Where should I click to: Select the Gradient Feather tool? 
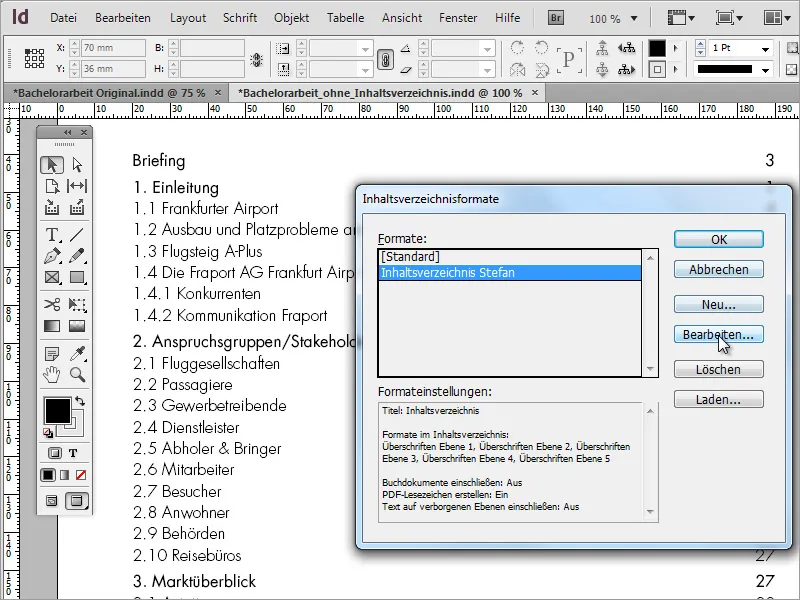[x=77, y=326]
